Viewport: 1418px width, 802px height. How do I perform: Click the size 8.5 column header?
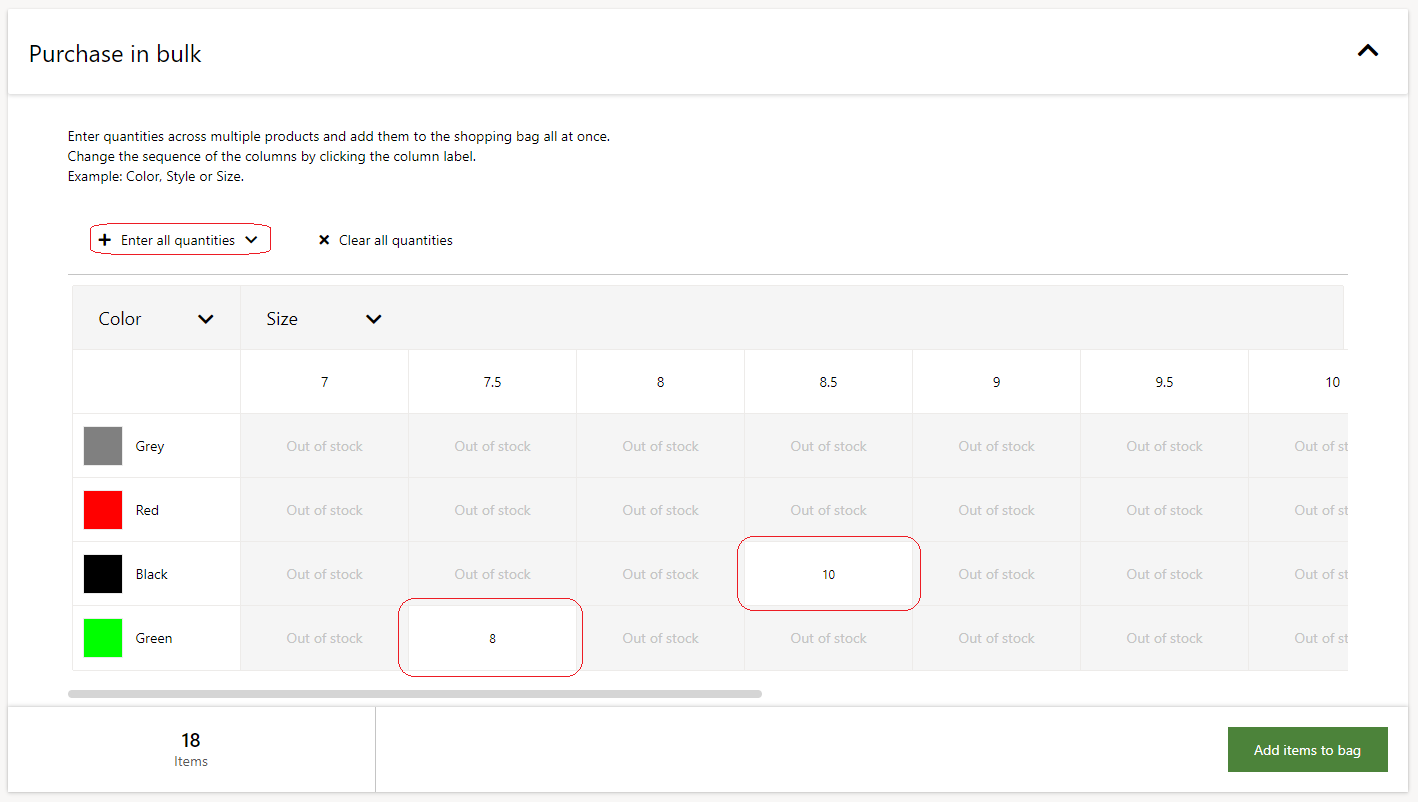point(828,382)
